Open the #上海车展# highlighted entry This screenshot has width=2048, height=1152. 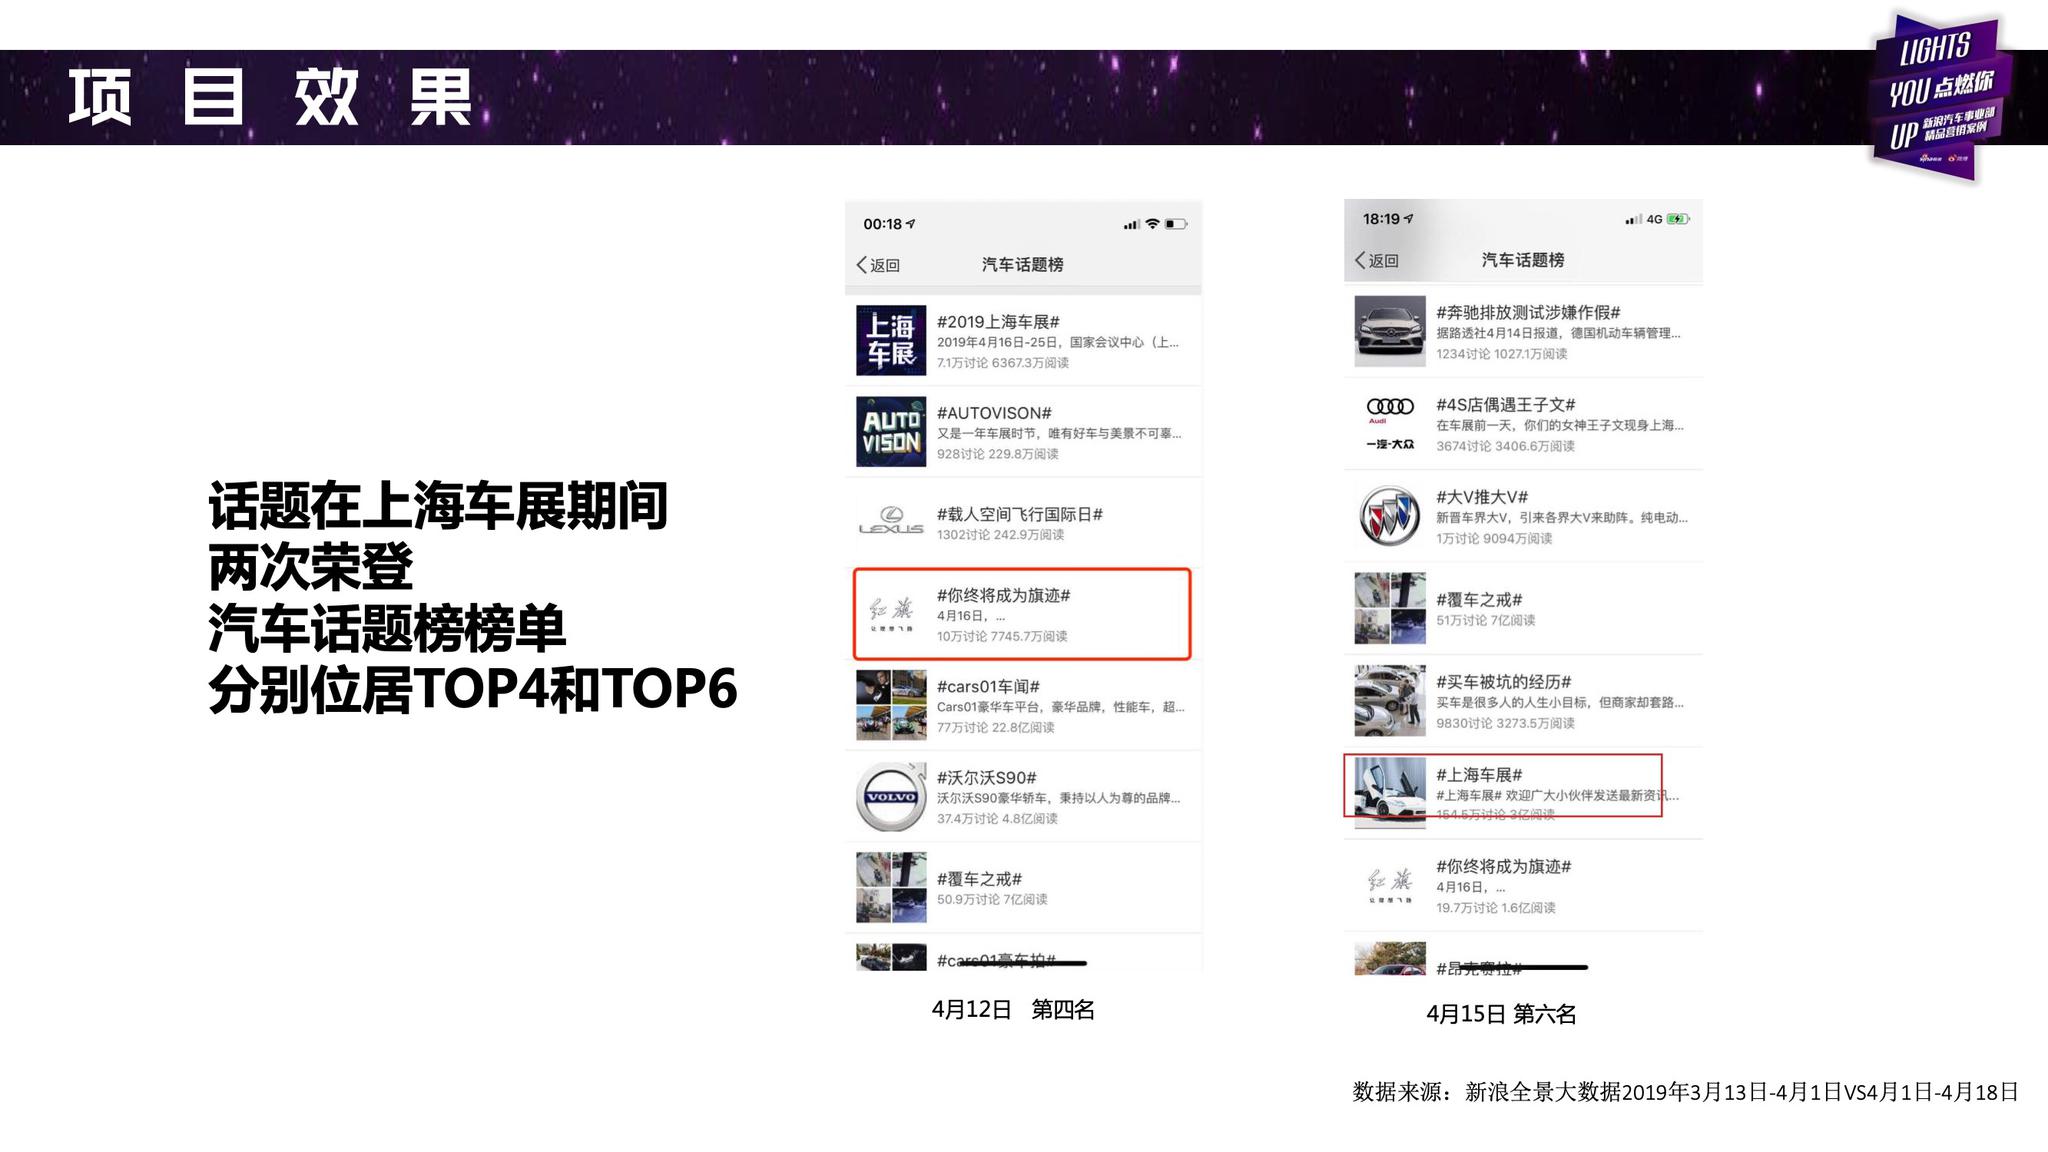[1479, 775]
